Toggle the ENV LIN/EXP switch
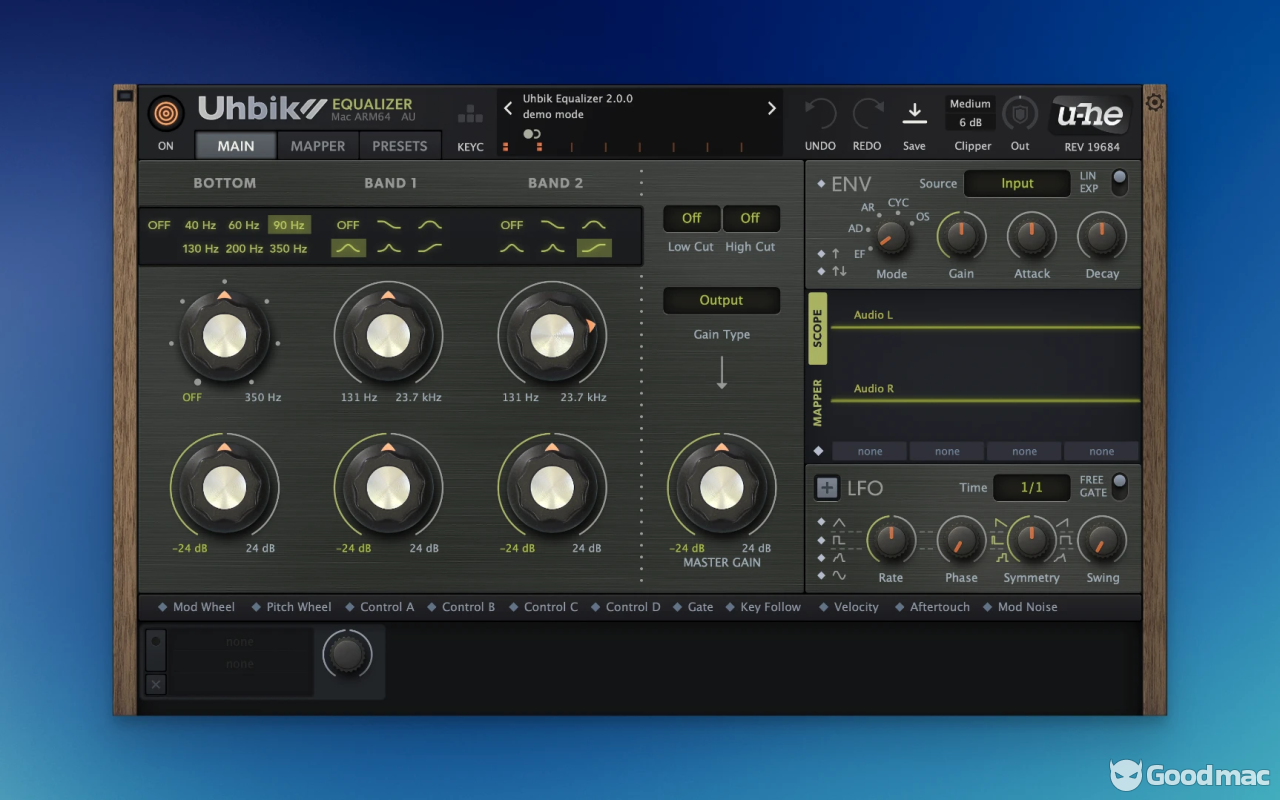This screenshot has height=800, width=1280. [x=1119, y=182]
